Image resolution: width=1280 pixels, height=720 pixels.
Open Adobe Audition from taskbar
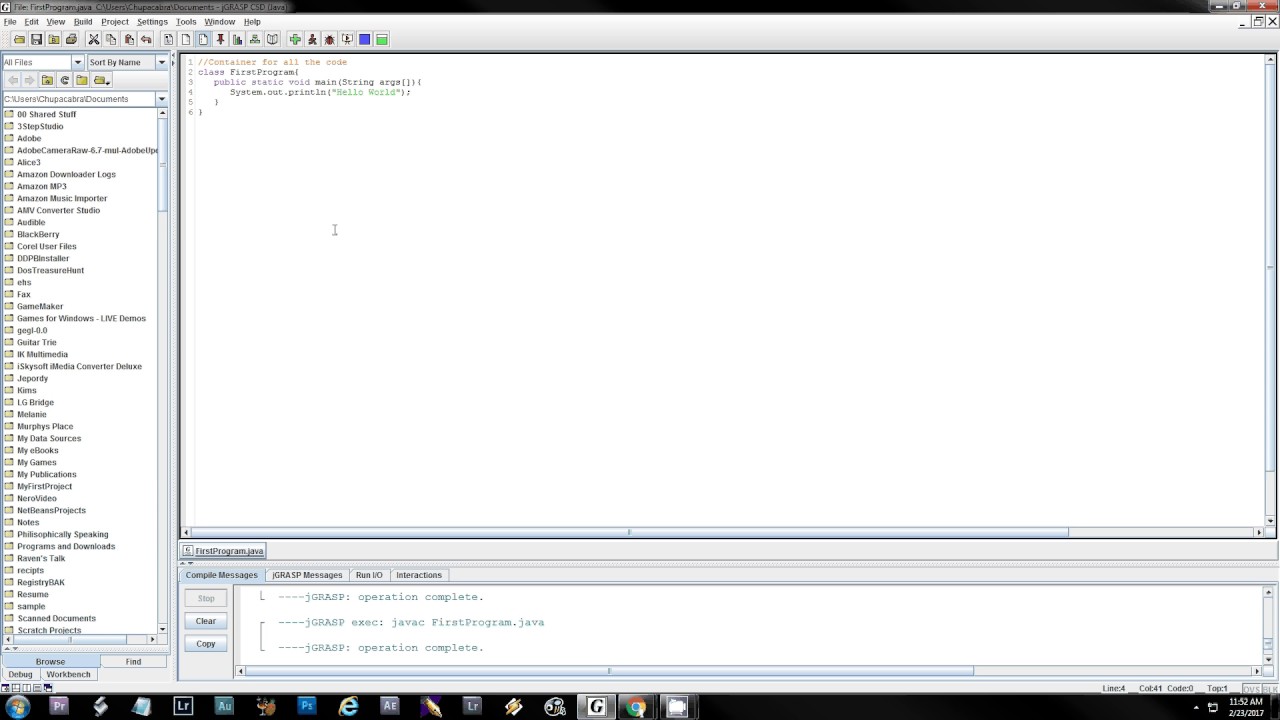(224, 706)
